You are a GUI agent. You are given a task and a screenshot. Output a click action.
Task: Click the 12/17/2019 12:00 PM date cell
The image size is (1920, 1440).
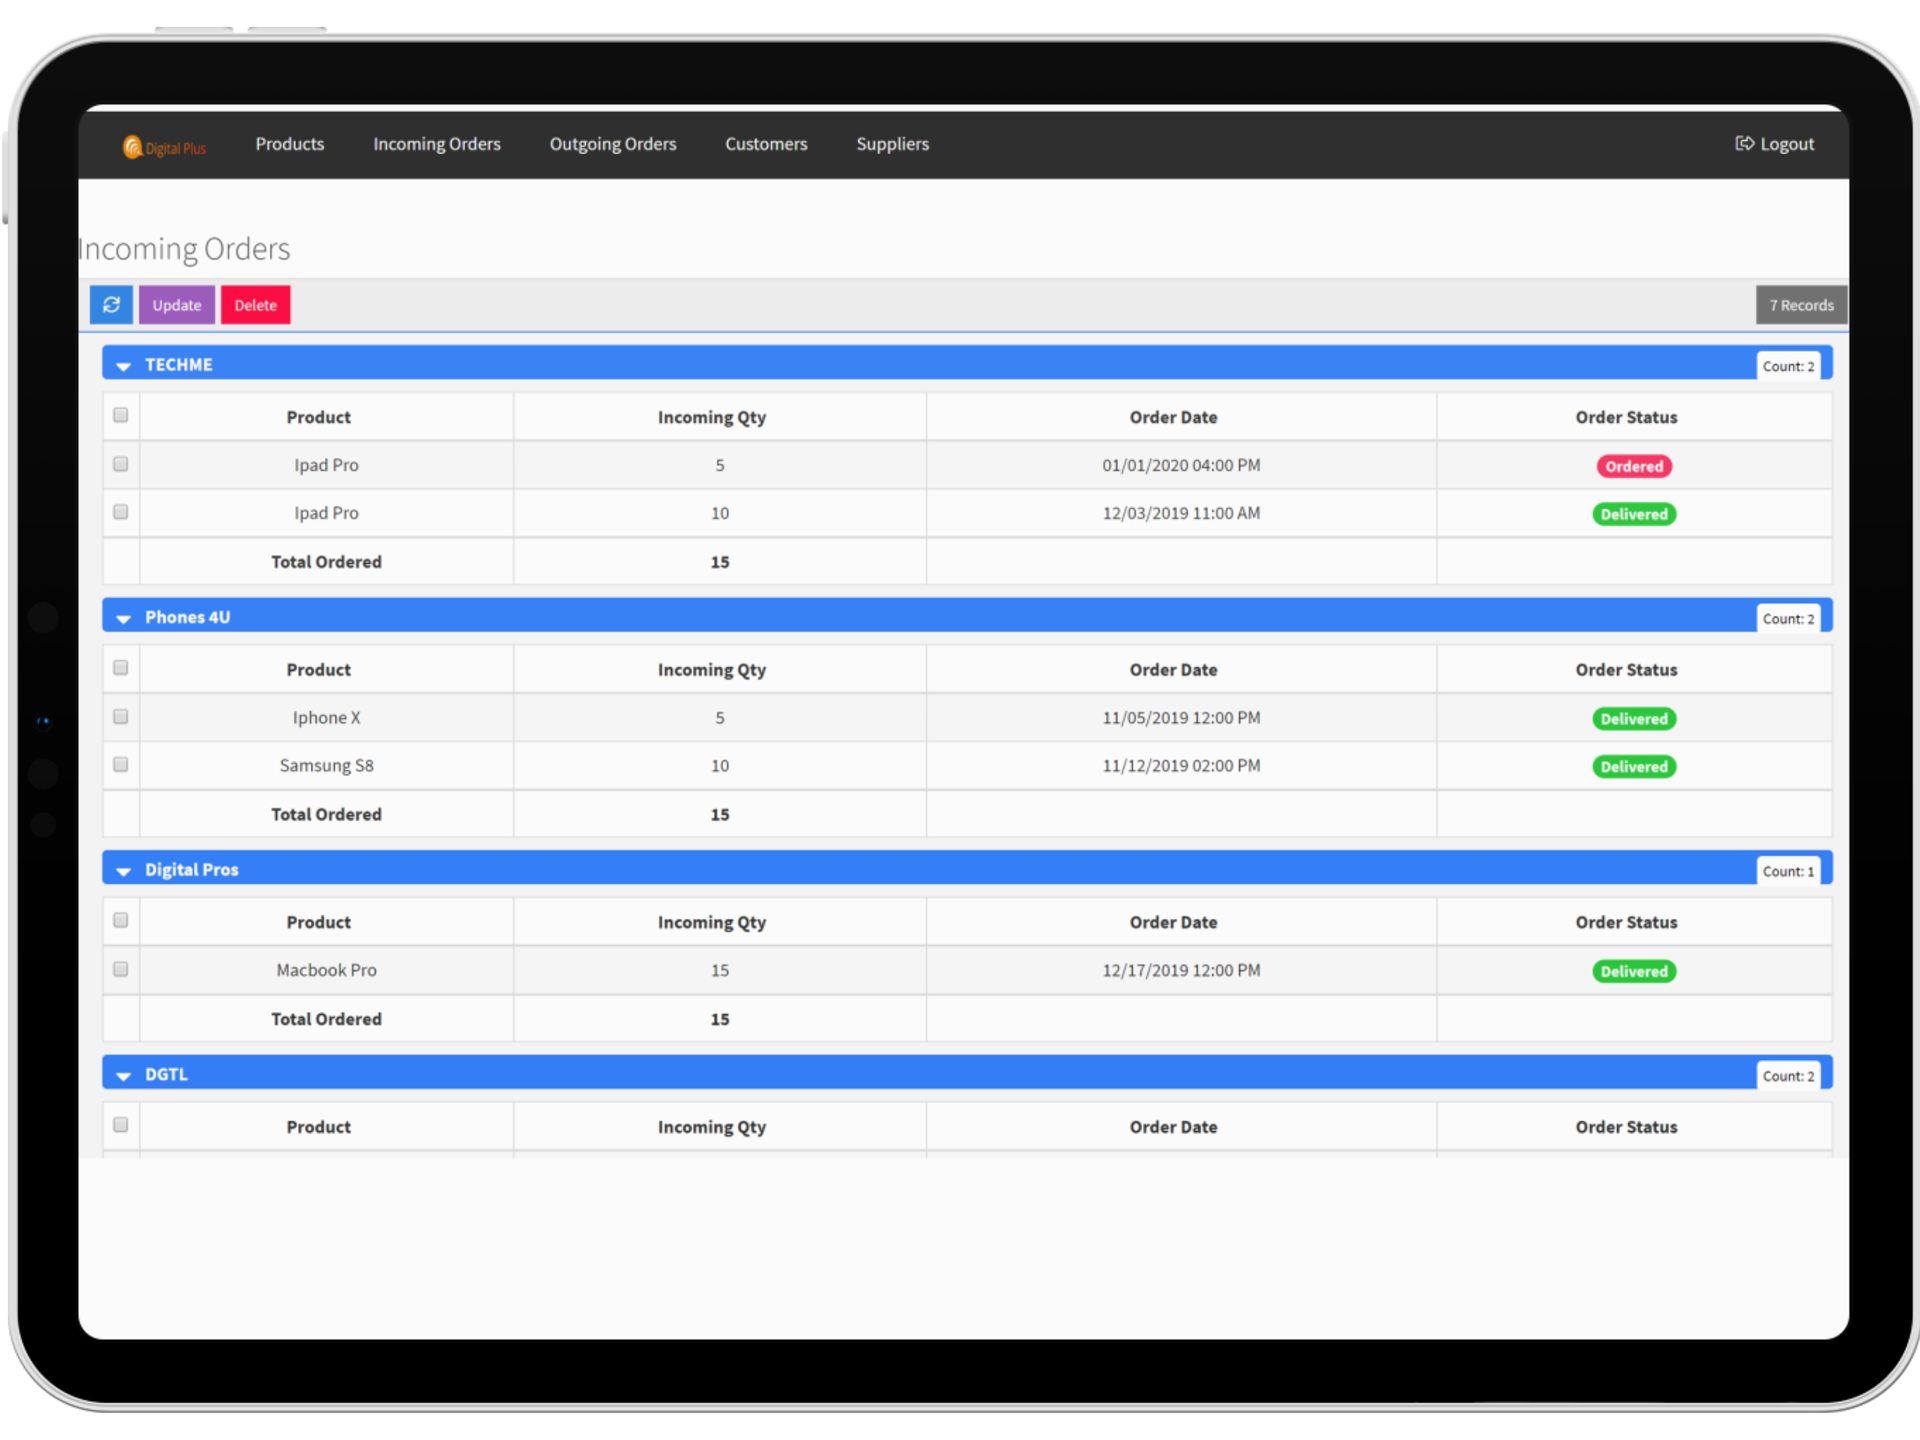(x=1181, y=970)
